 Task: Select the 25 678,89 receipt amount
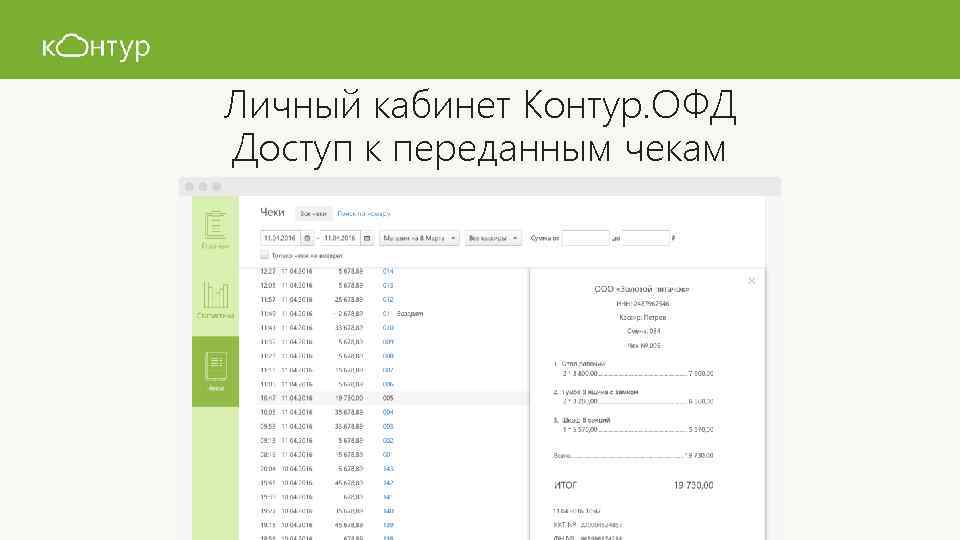349,299
